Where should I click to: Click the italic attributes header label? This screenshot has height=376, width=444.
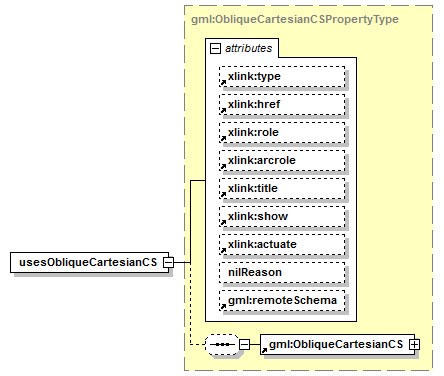[249, 48]
